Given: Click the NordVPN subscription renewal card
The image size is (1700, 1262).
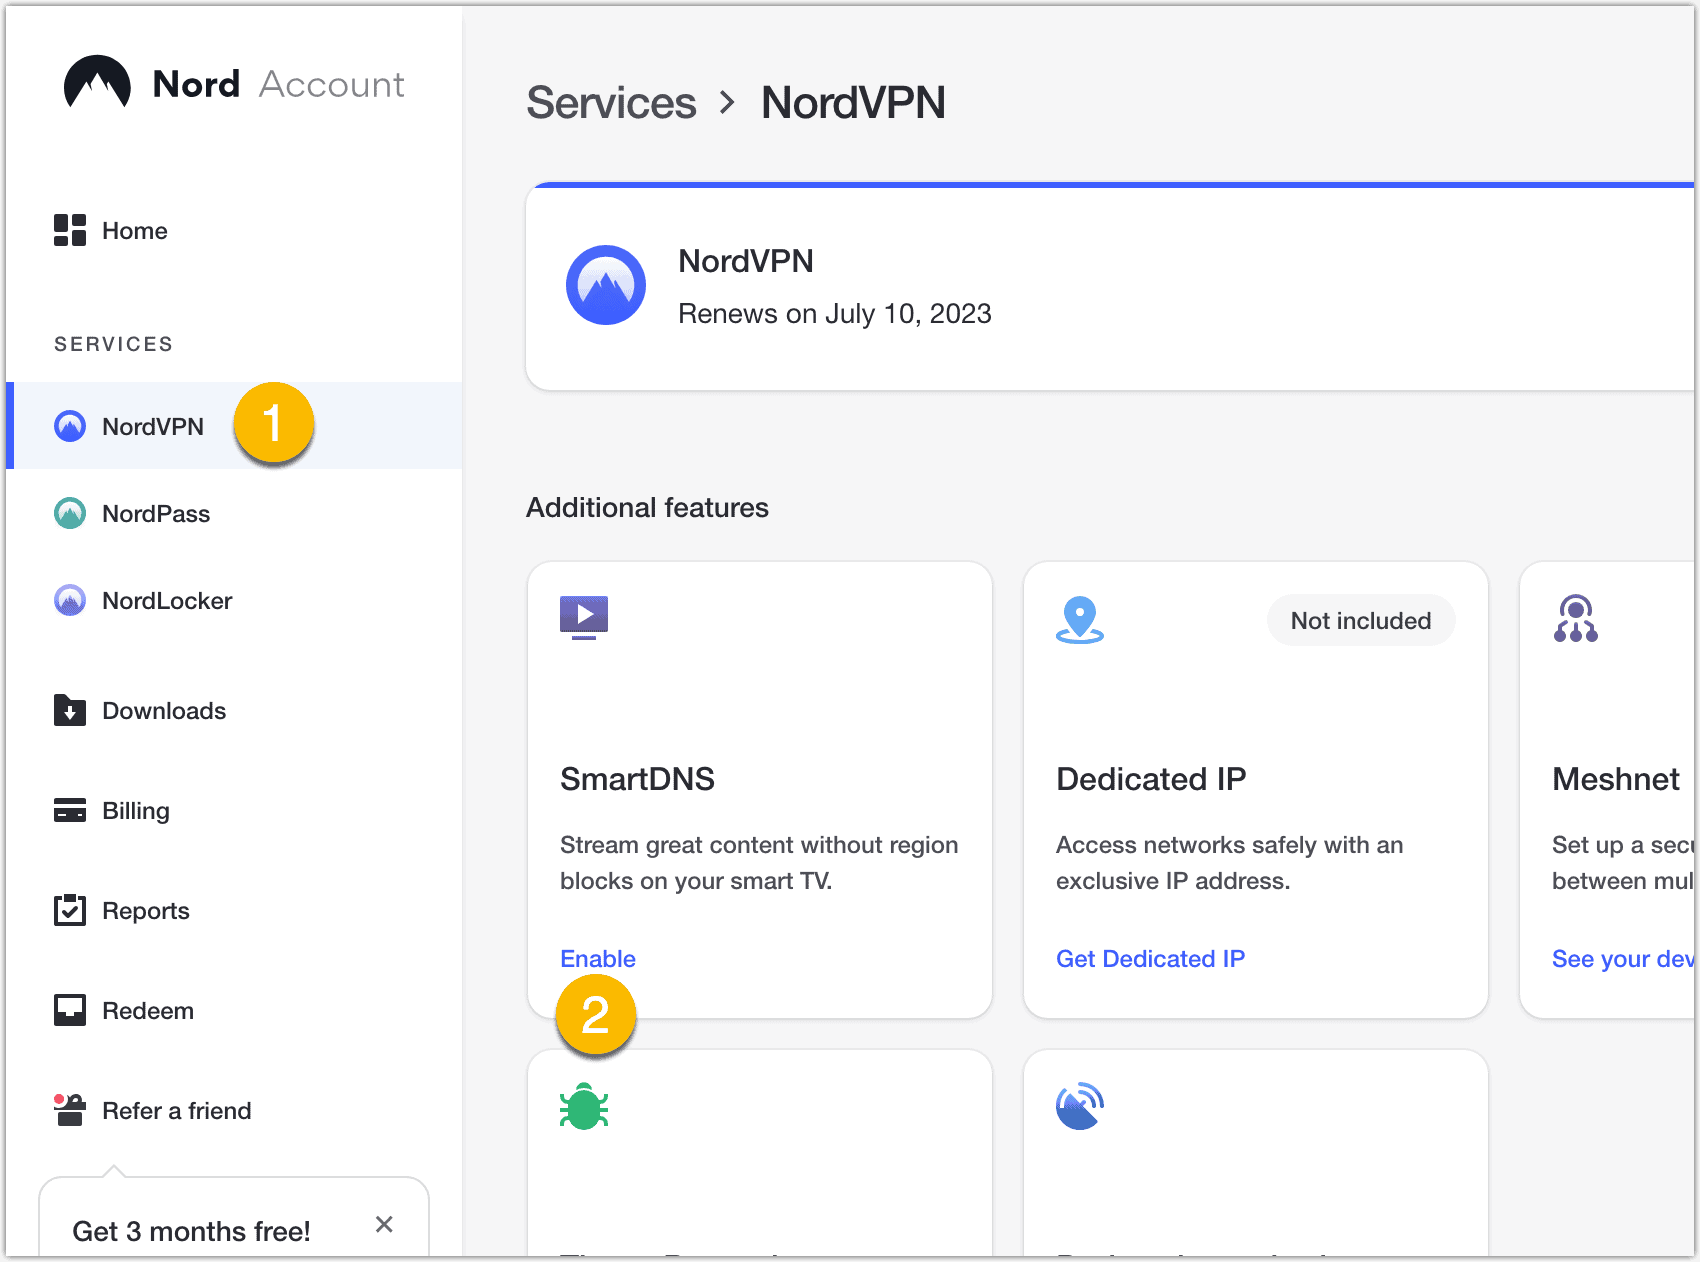Looking at the screenshot, I should coord(1100,288).
